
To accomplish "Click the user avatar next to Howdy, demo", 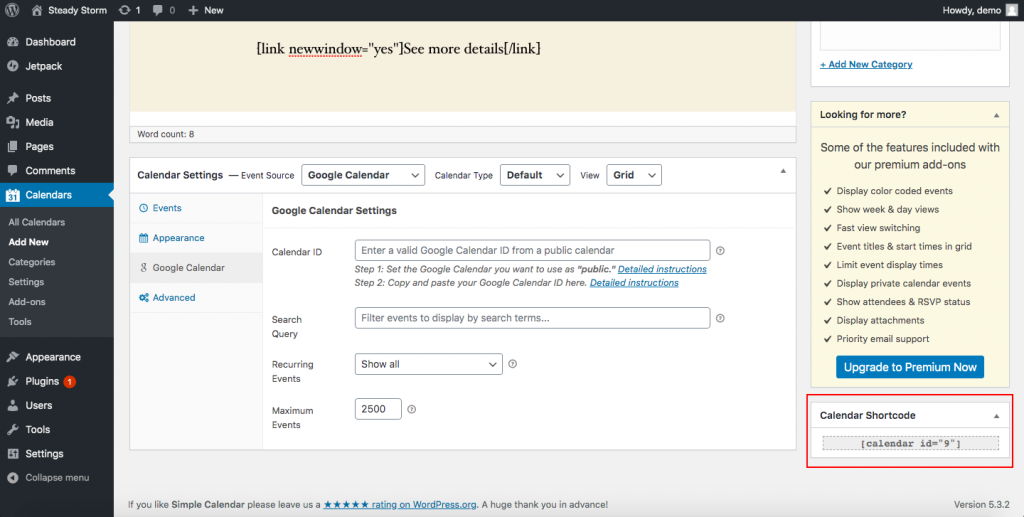I will [1012, 10].
